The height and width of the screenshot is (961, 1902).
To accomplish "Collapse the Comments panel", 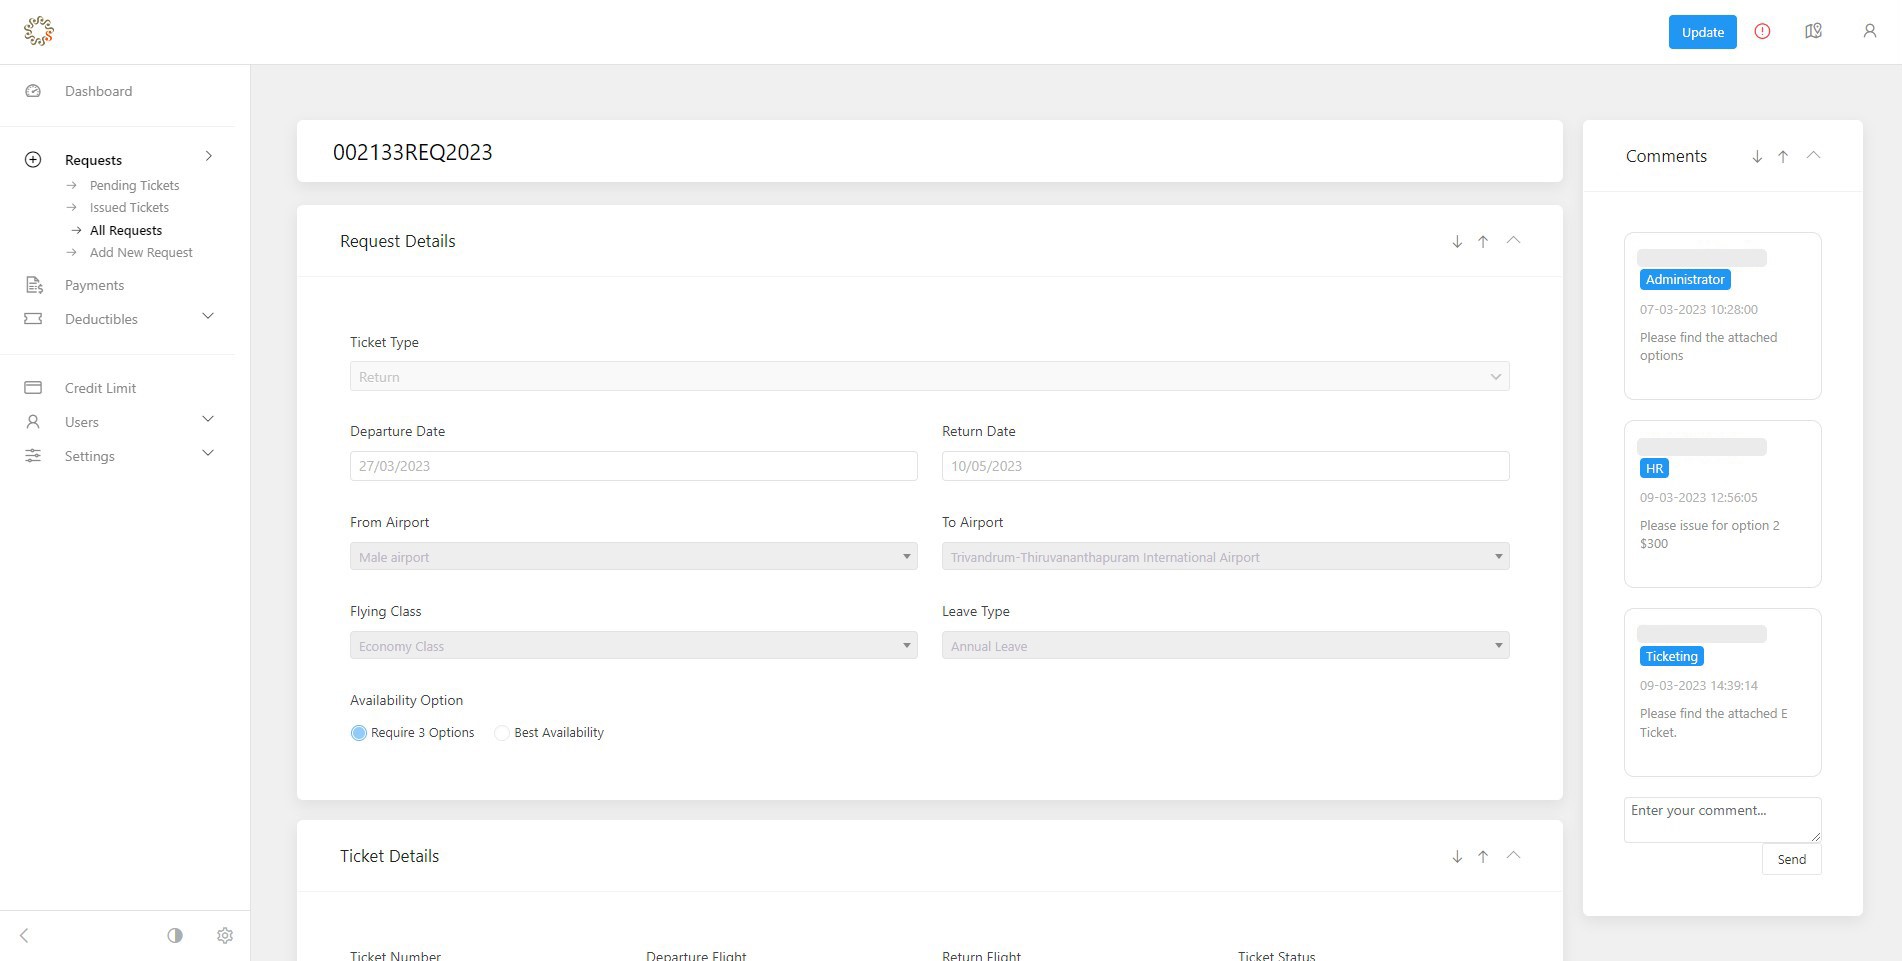I will (1813, 155).
